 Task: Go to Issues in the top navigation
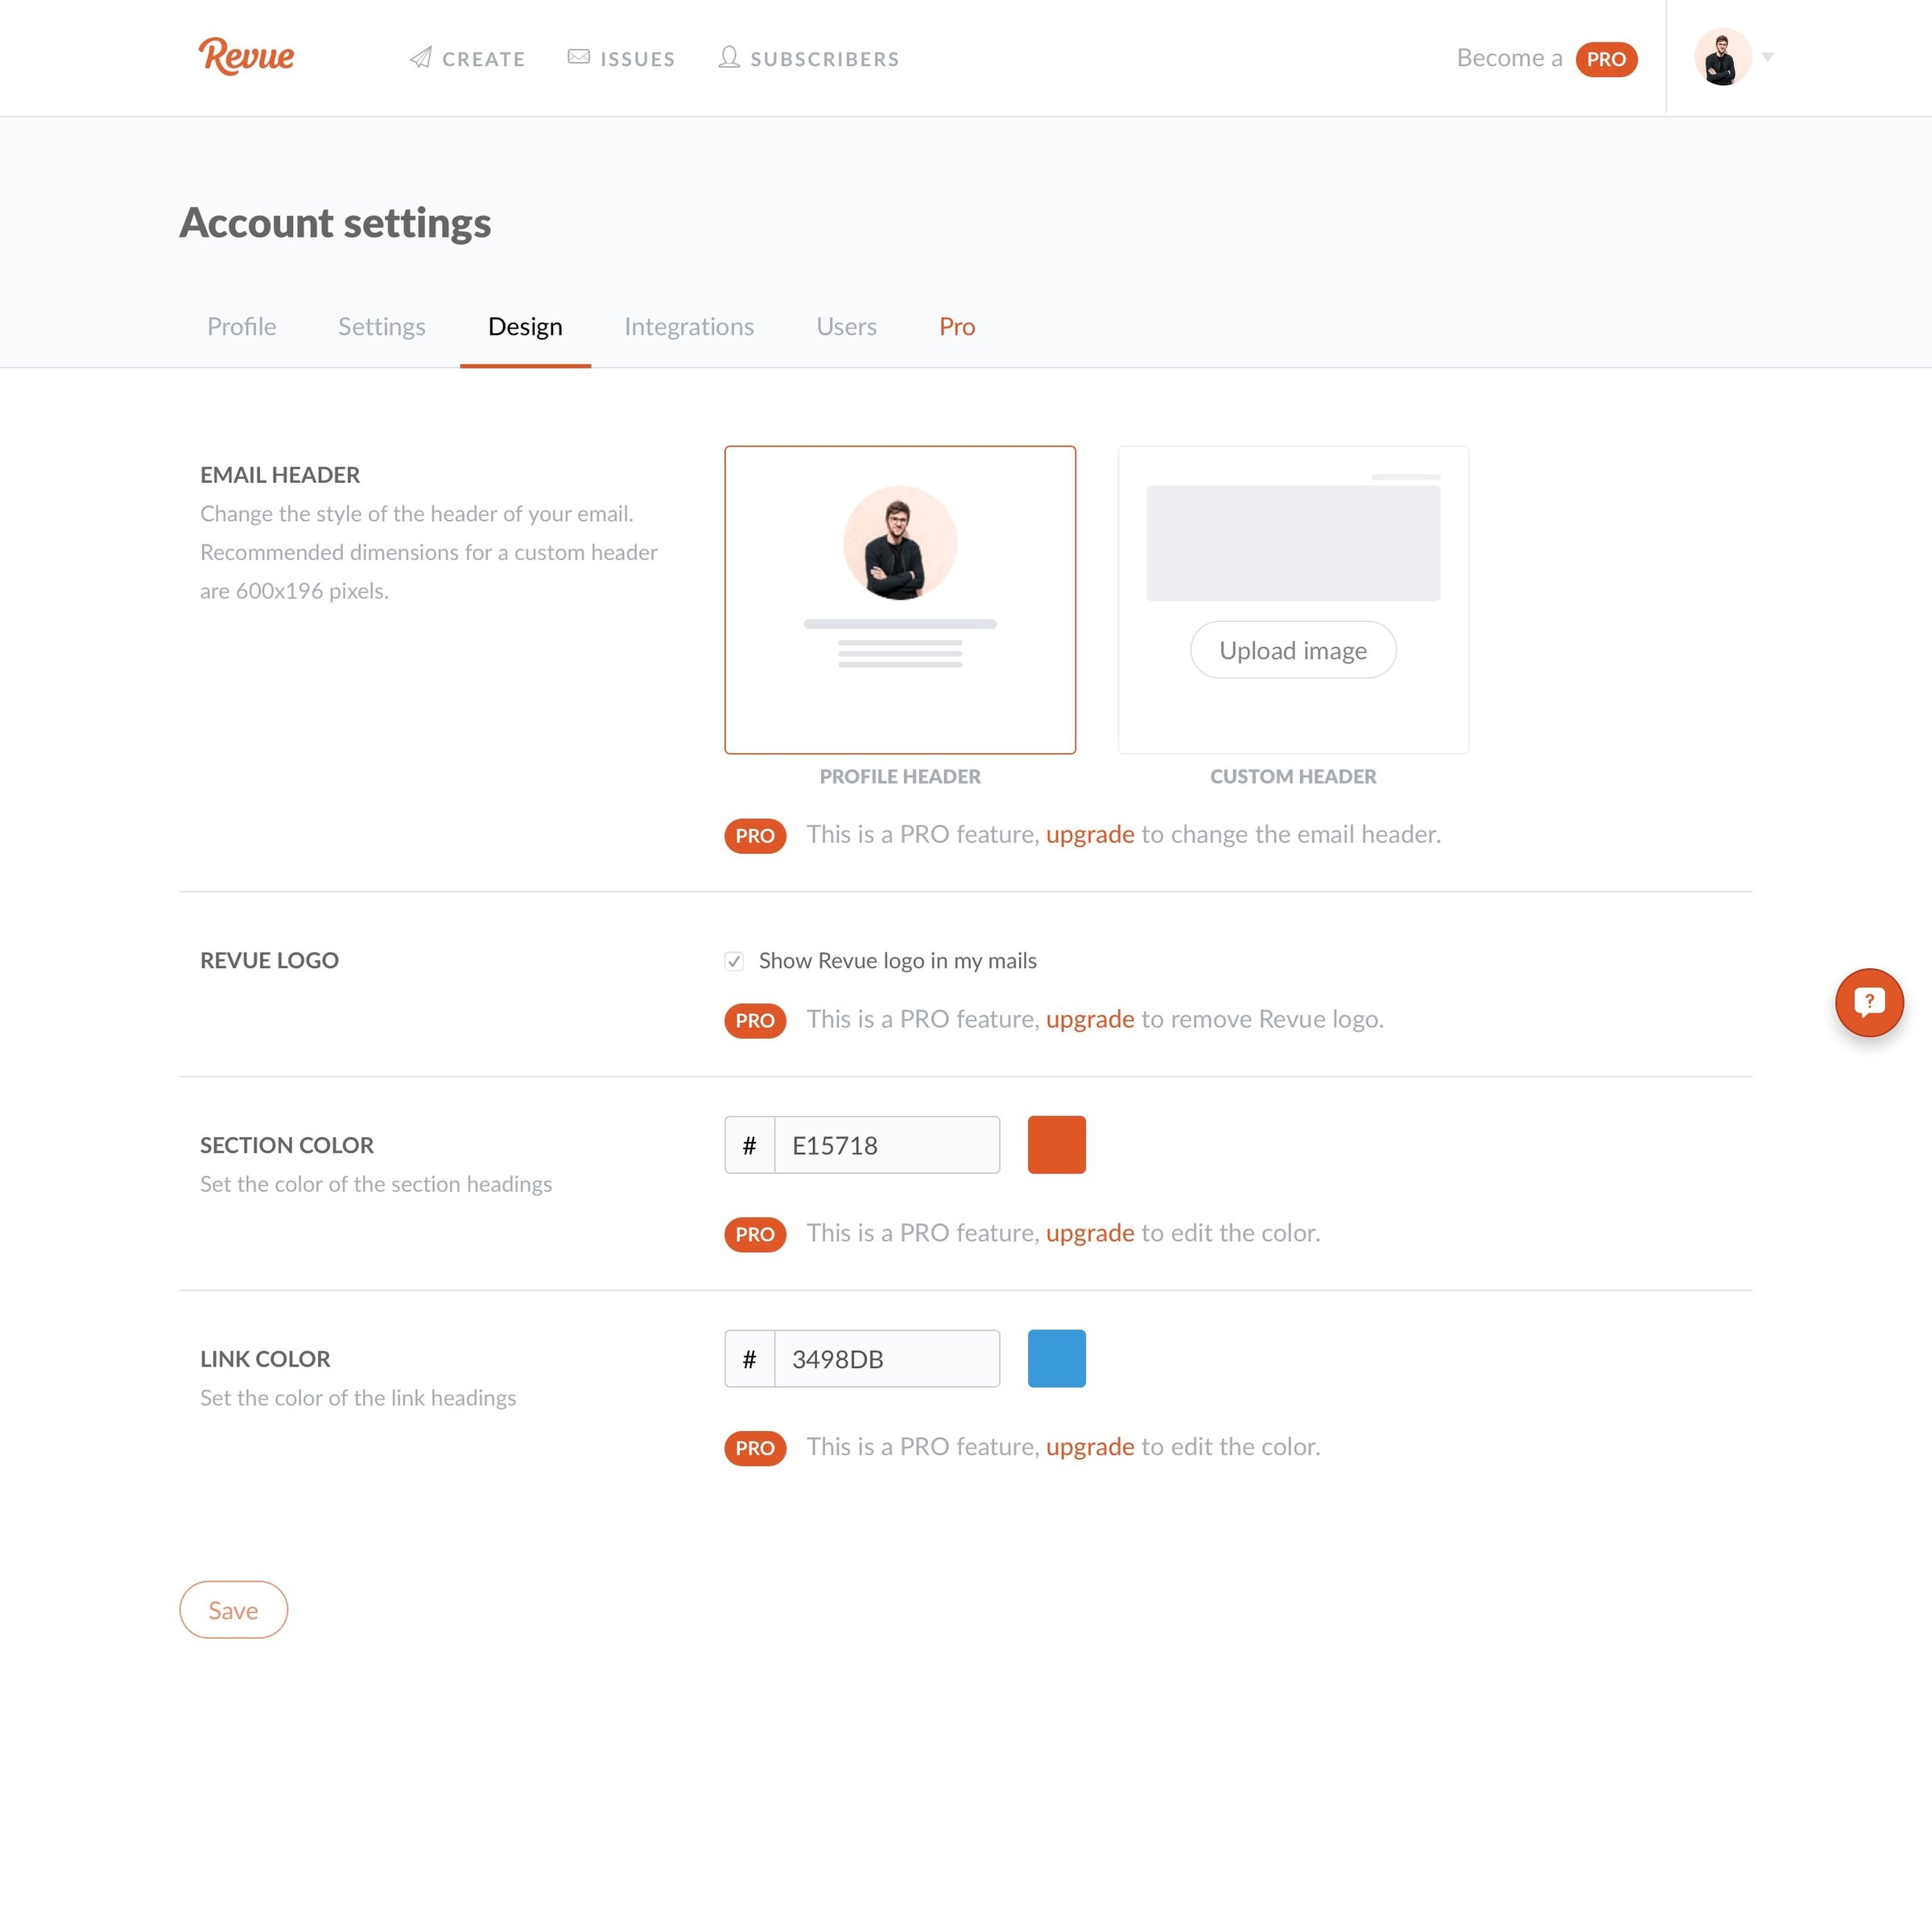click(621, 58)
